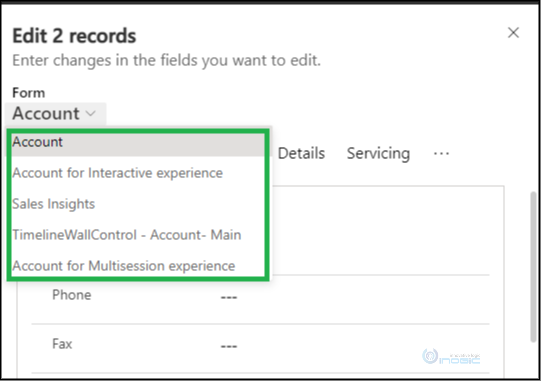Click the Phone field value

coord(229,297)
